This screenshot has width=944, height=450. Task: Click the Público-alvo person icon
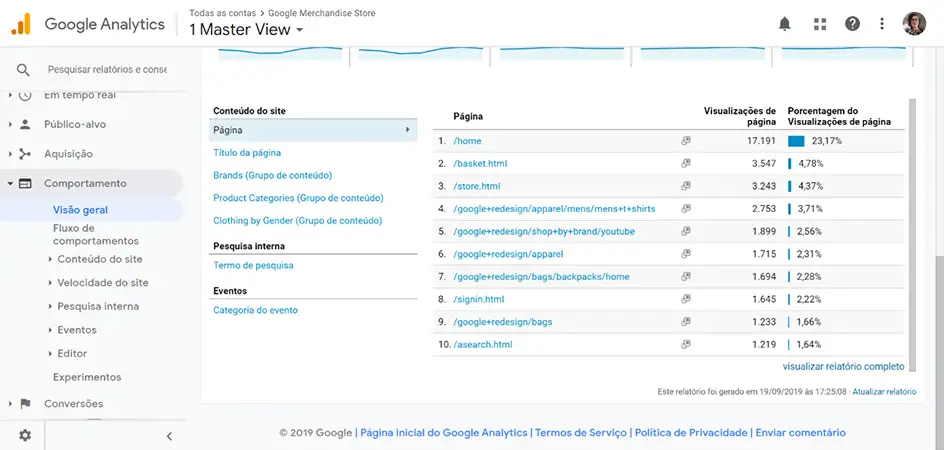pos(25,124)
